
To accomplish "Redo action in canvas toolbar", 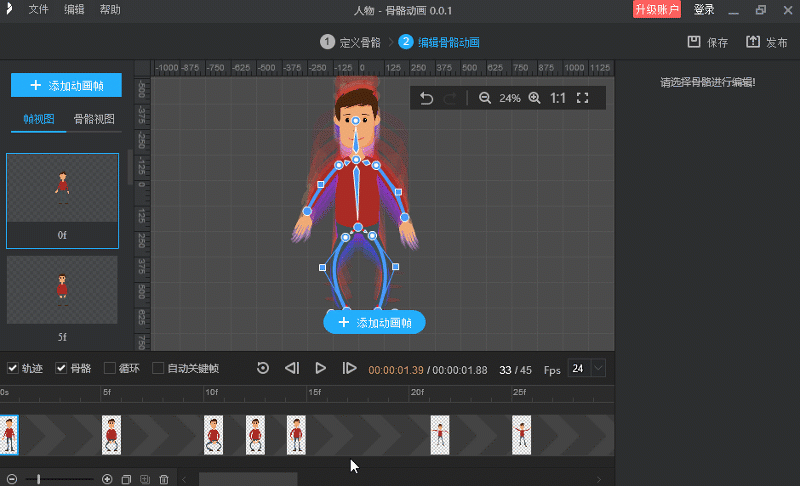I will point(450,98).
